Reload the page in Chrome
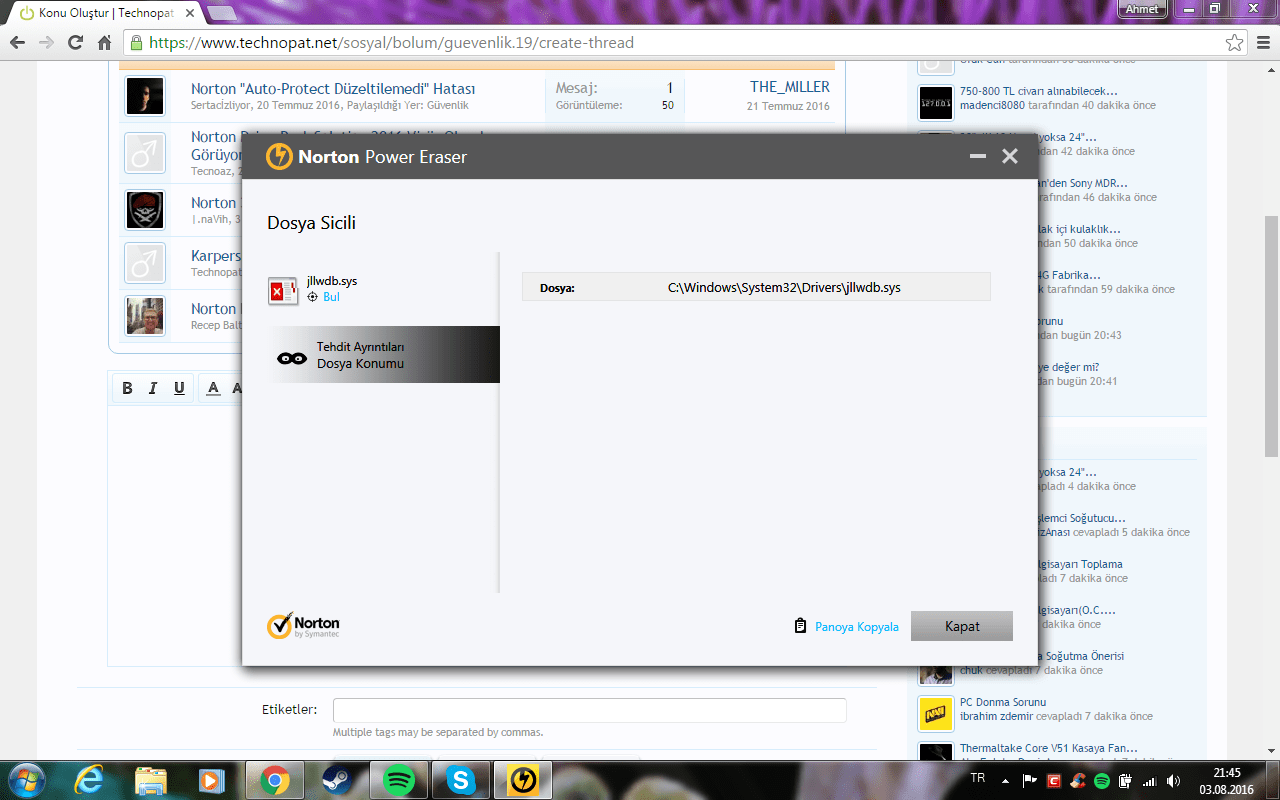 pos(75,43)
